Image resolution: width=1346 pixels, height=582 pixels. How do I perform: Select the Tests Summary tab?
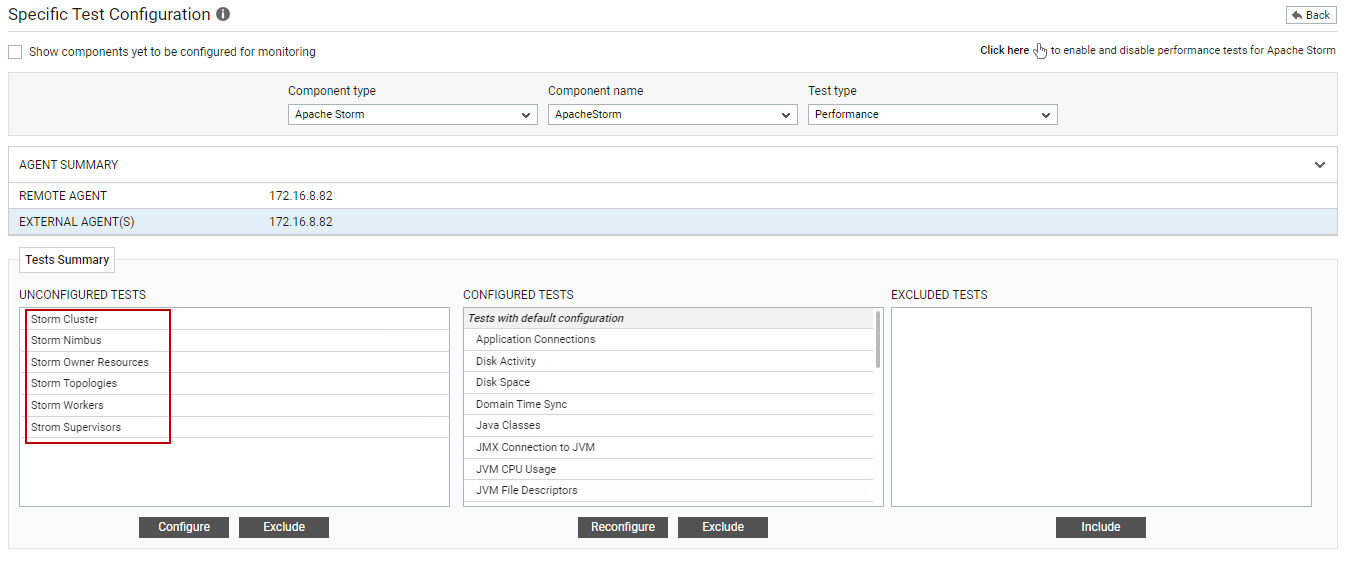point(67,260)
